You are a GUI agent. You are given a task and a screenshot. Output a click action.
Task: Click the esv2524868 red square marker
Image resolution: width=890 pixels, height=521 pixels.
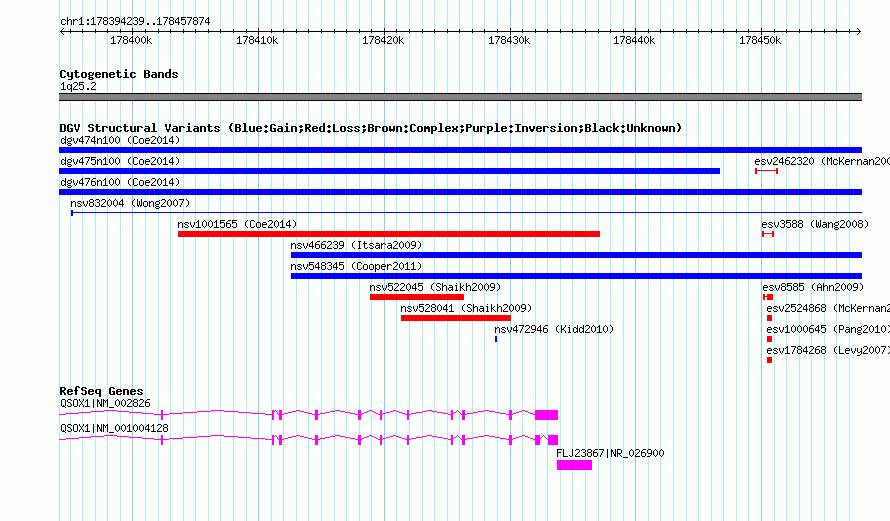[x=770, y=318]
